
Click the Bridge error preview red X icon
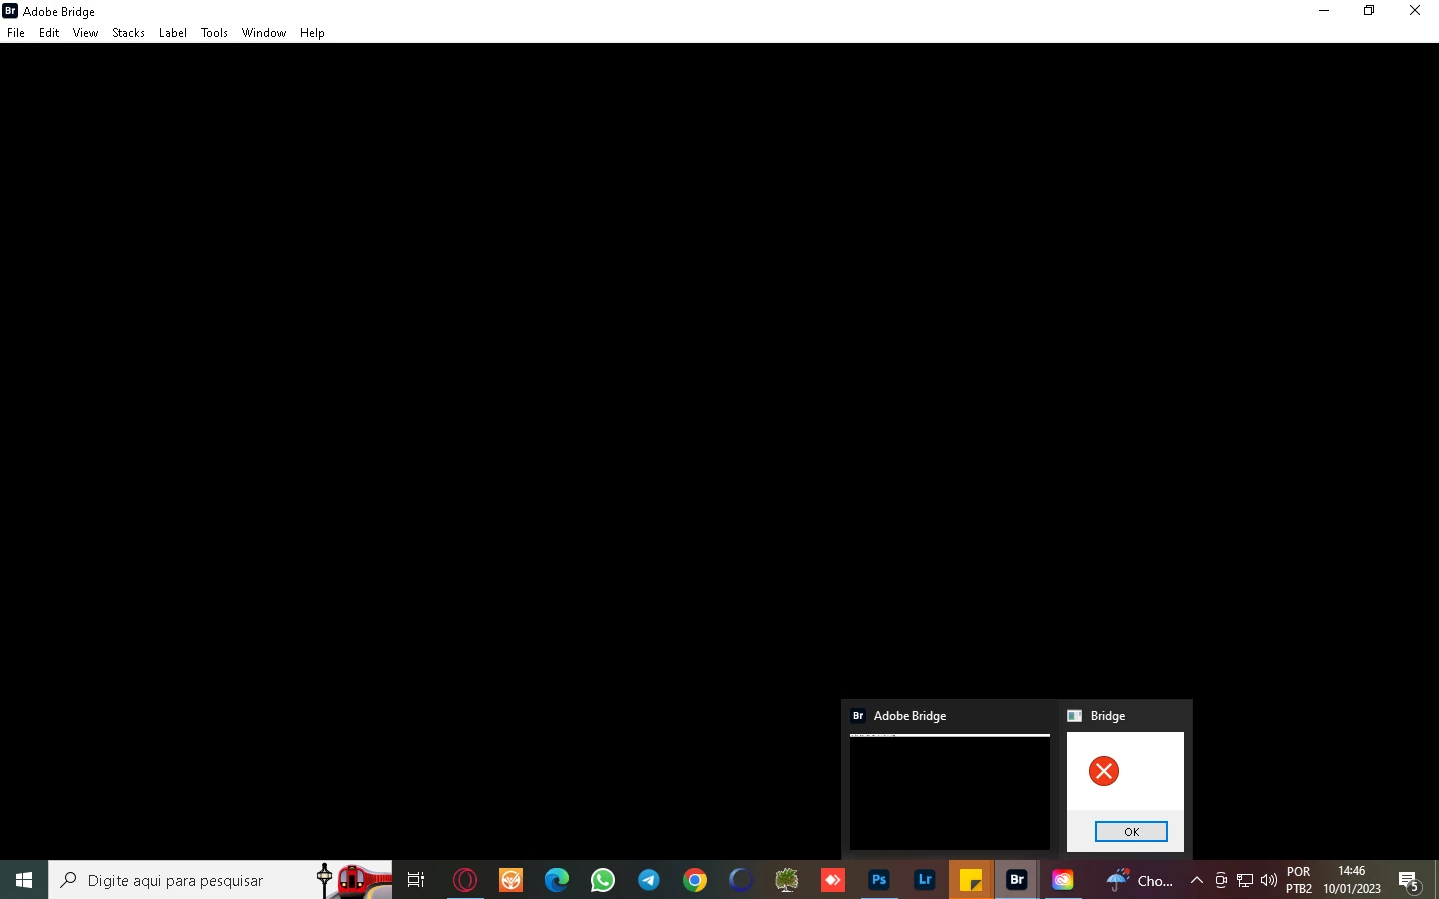pyautogui.click(x=1104, y=771)
